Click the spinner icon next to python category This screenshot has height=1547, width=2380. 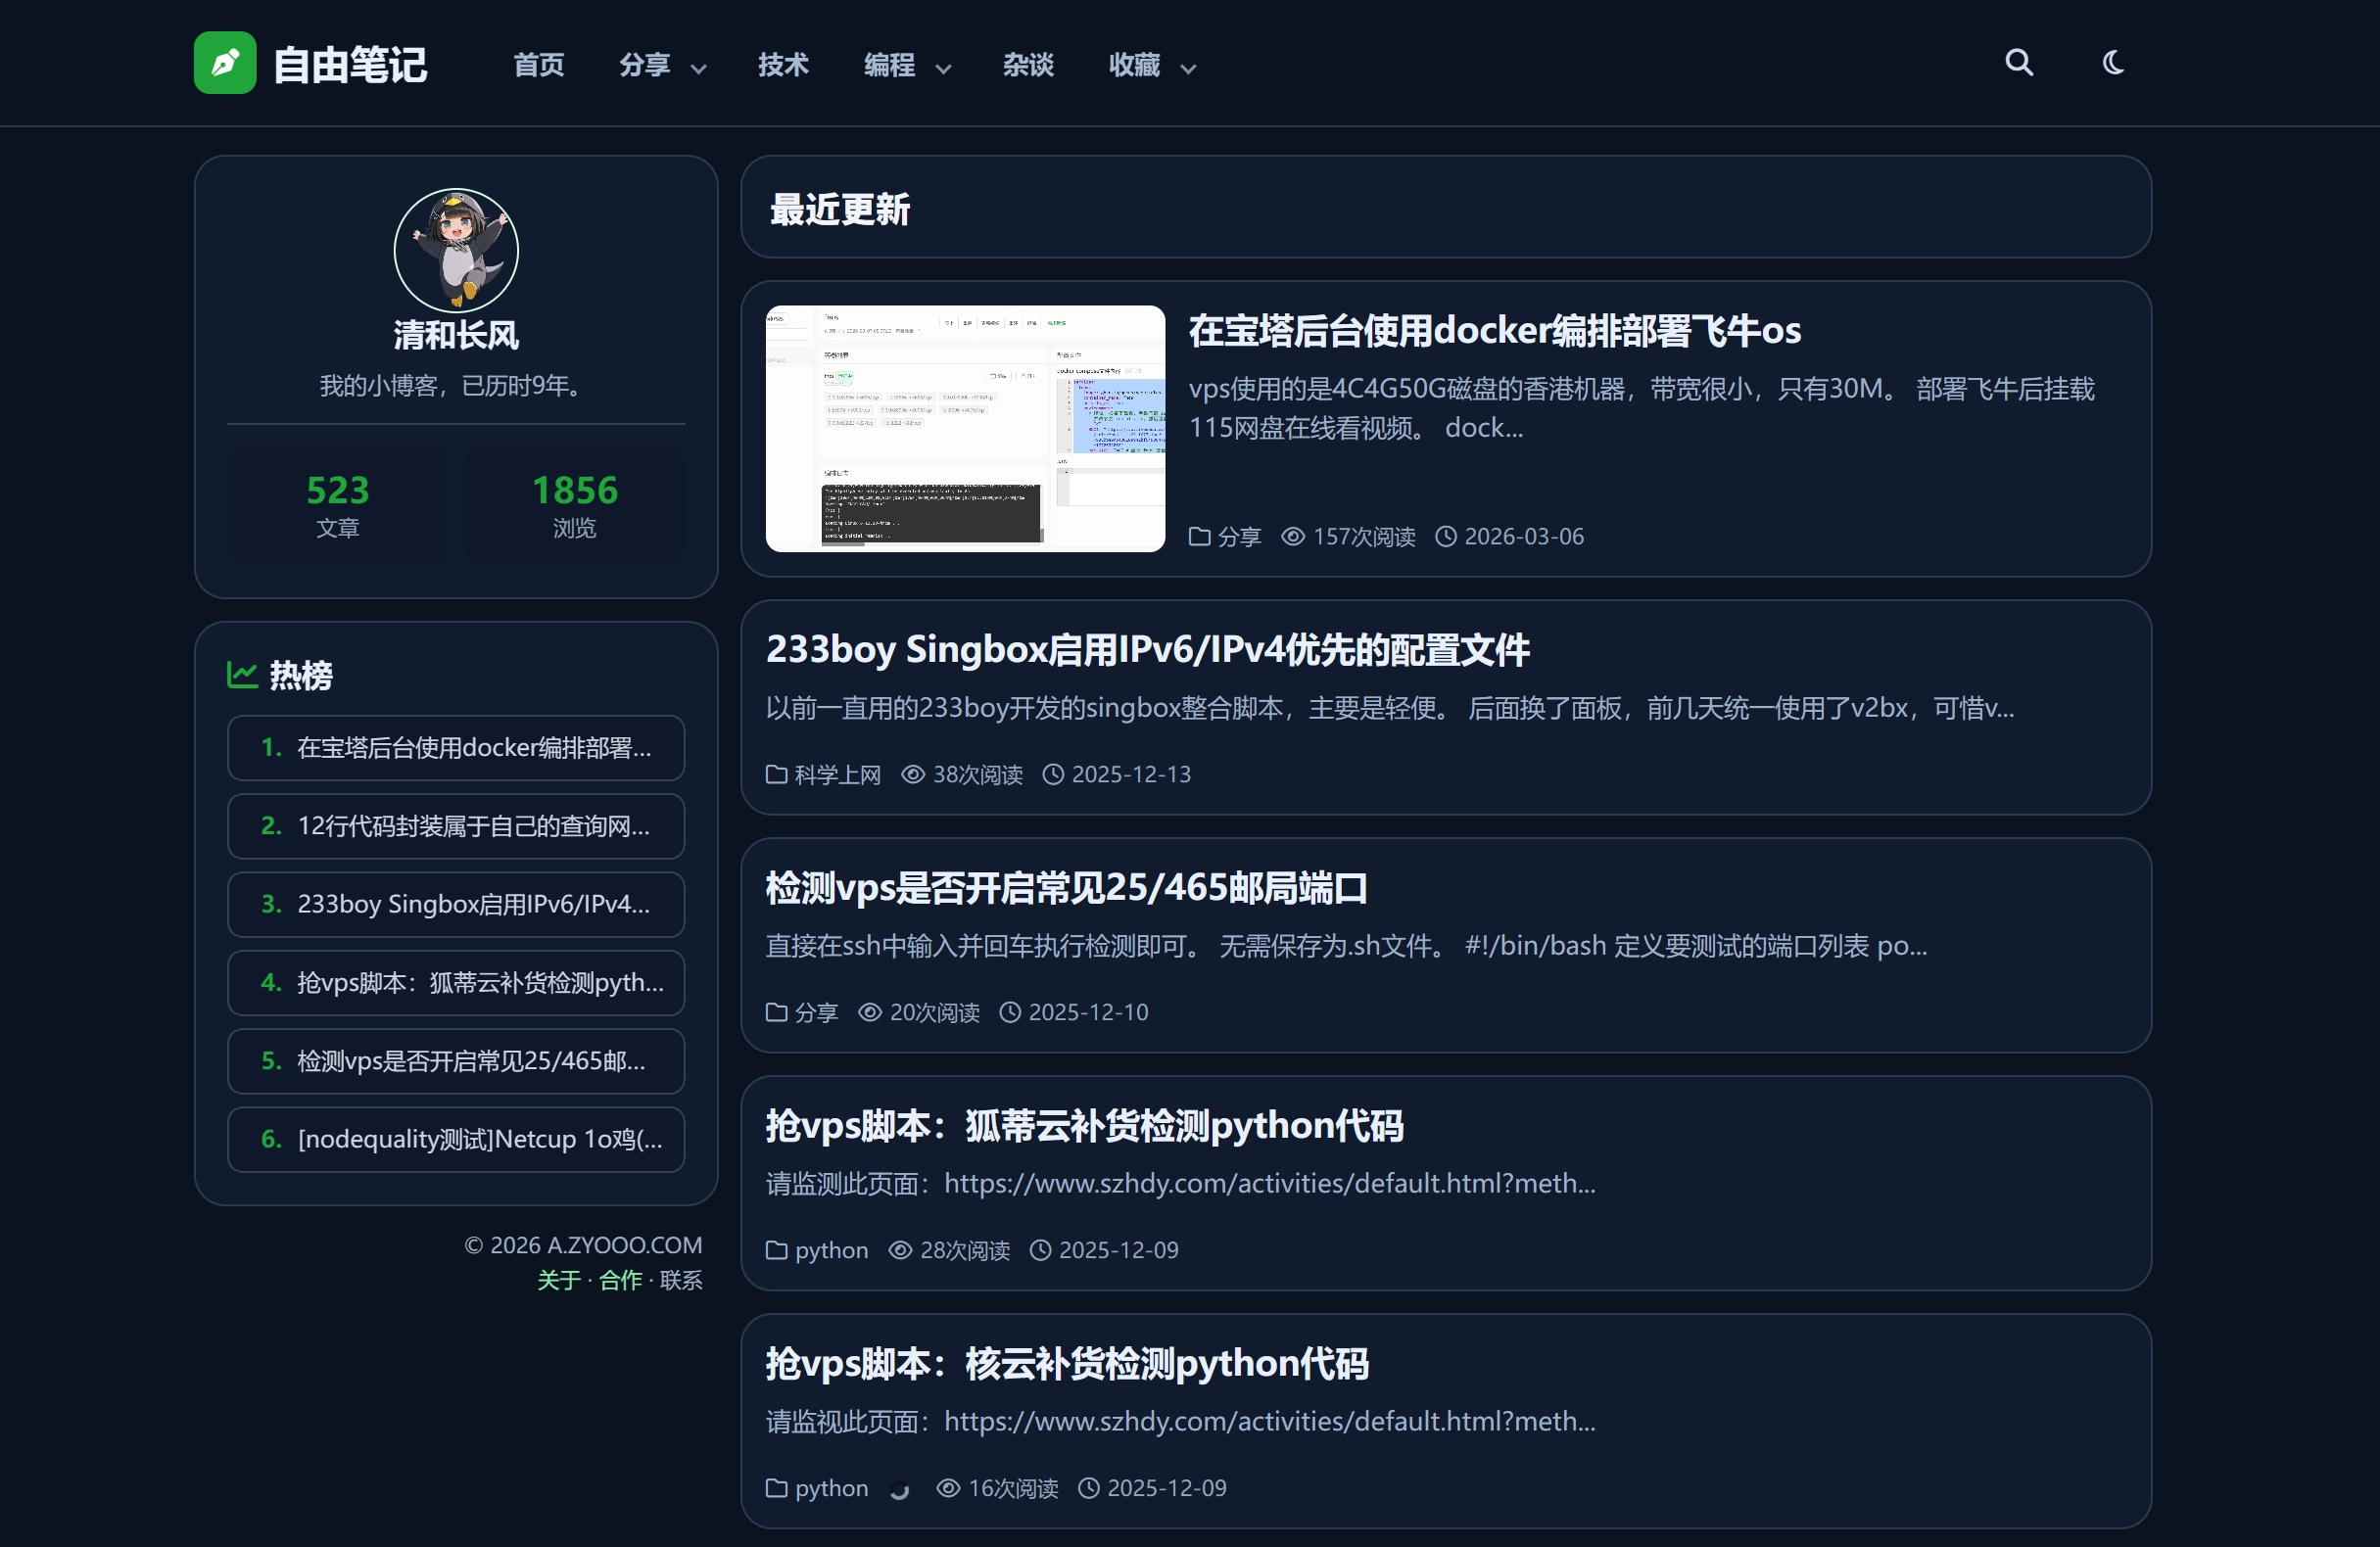tap(899, 1489)
